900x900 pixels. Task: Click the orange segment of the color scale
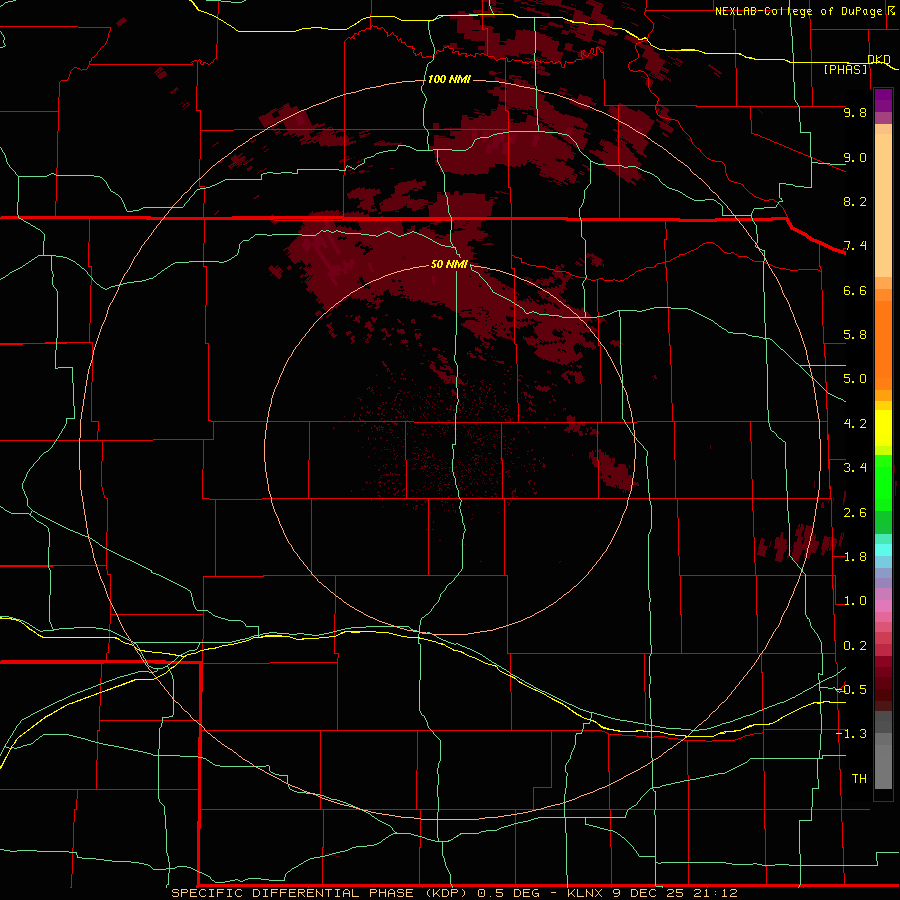883,344
